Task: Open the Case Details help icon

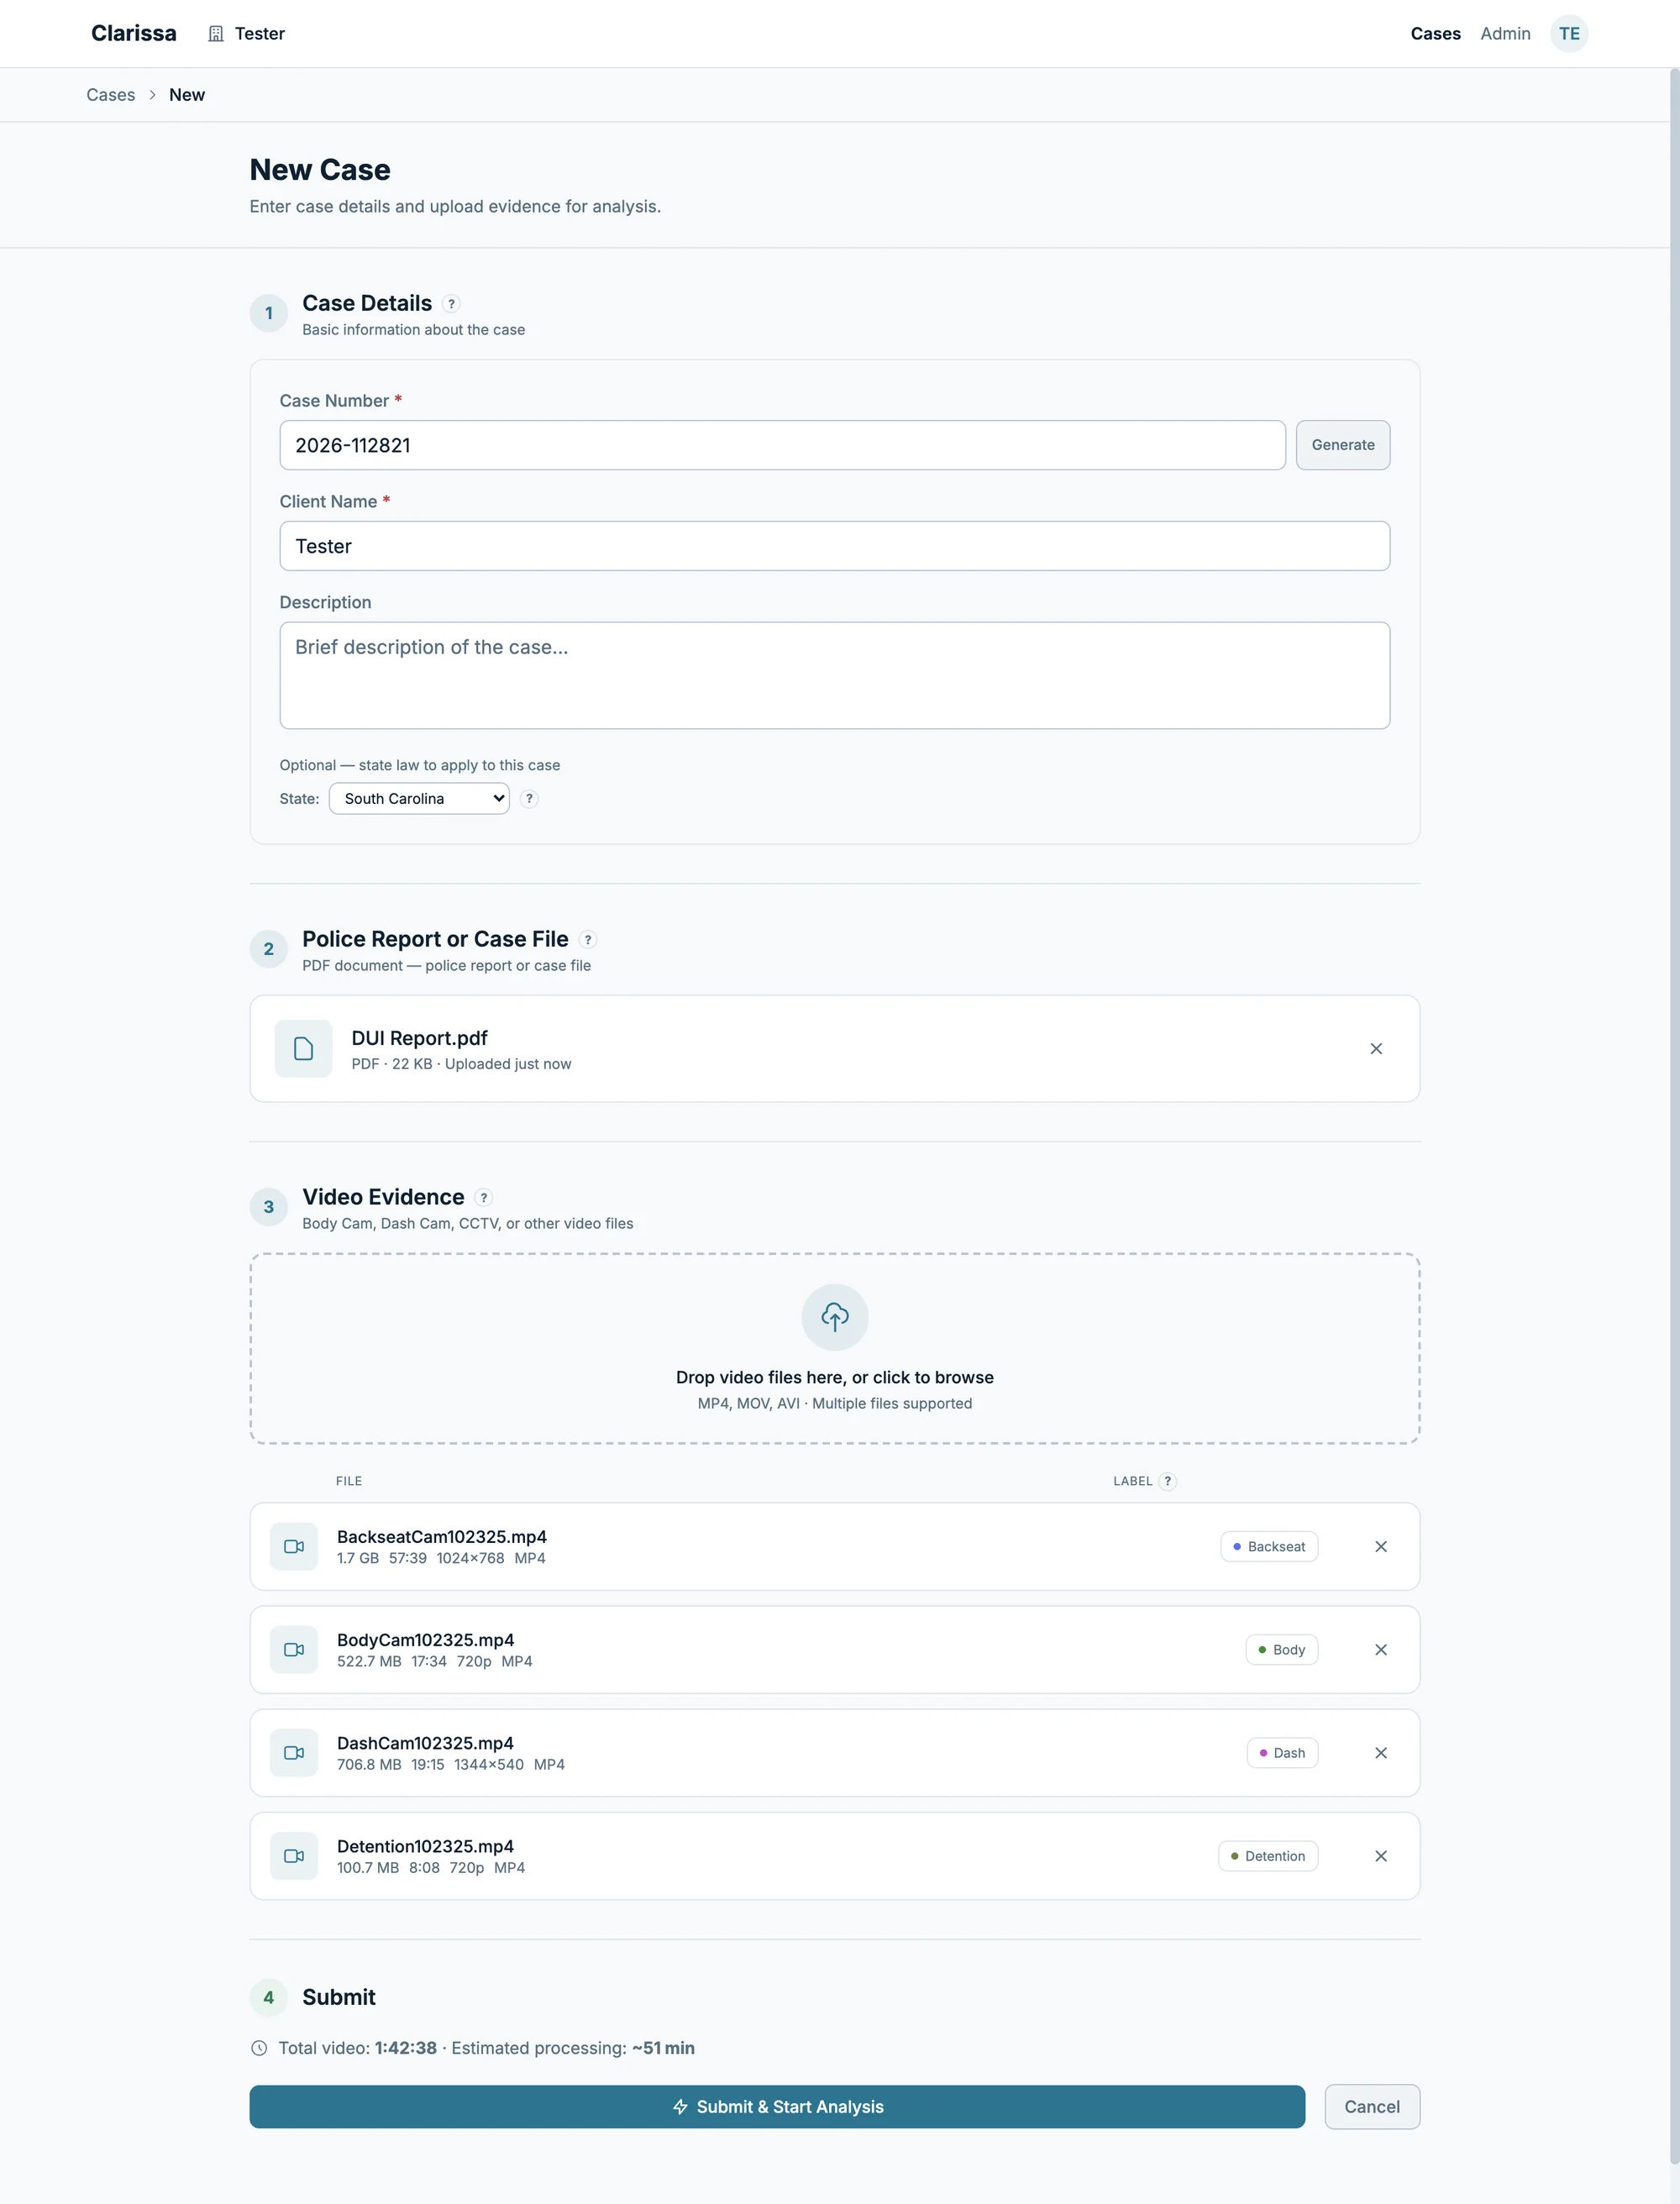Action: 451,304
